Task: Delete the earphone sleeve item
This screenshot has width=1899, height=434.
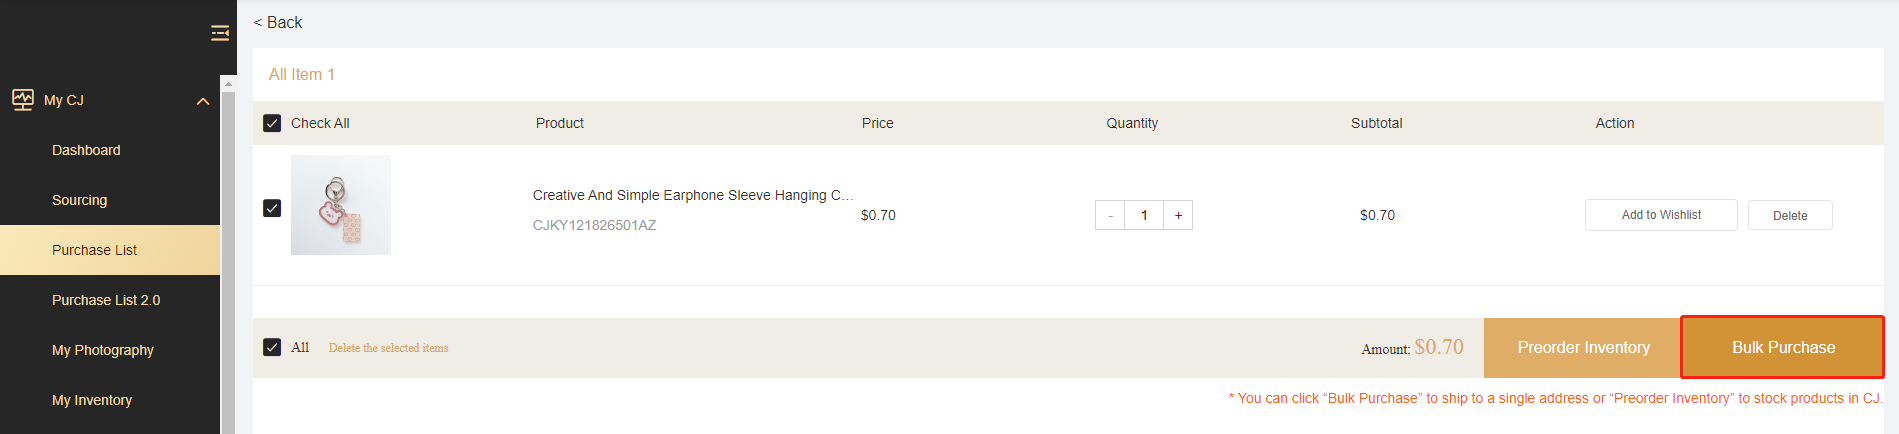Action: click(x=1790, y=215)
